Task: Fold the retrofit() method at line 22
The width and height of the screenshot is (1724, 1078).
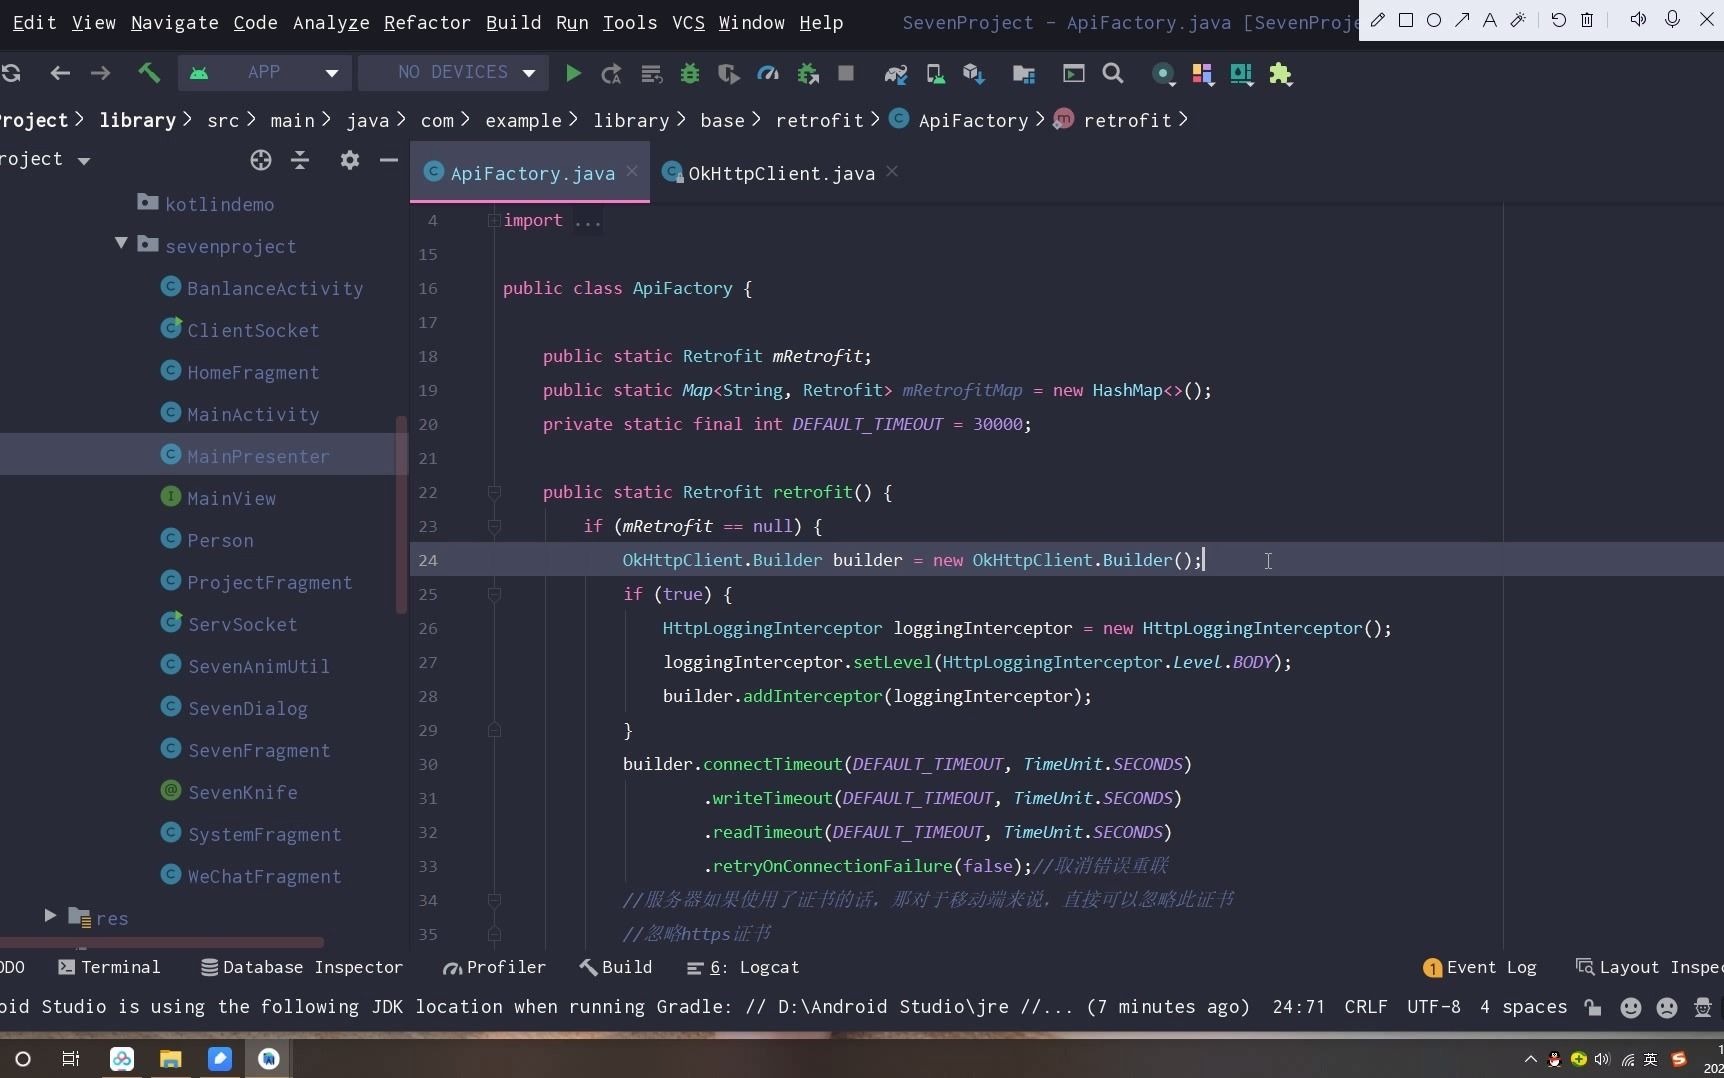Action: click(x=494, y=492)
